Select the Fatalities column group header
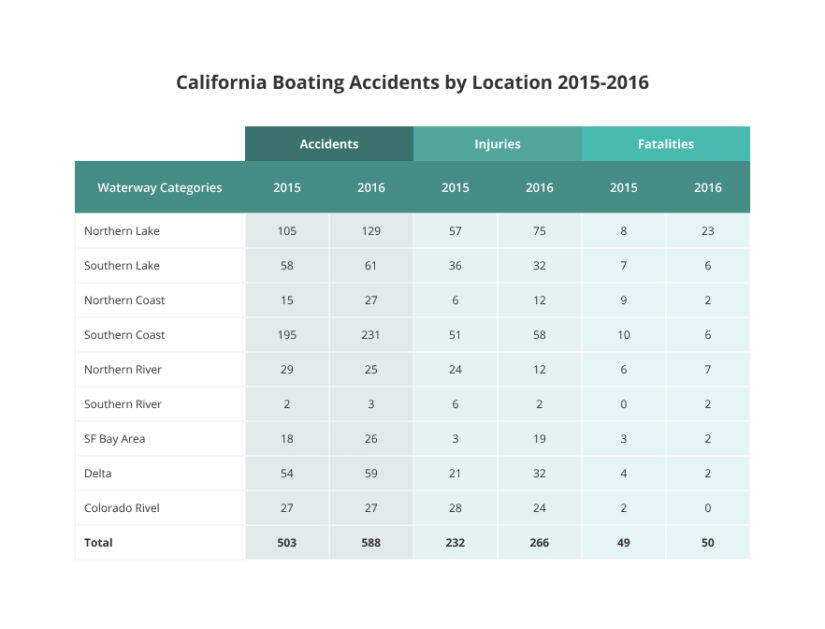Image resolution: width=825 pixels, height=629 pixels. click(666, 144)
